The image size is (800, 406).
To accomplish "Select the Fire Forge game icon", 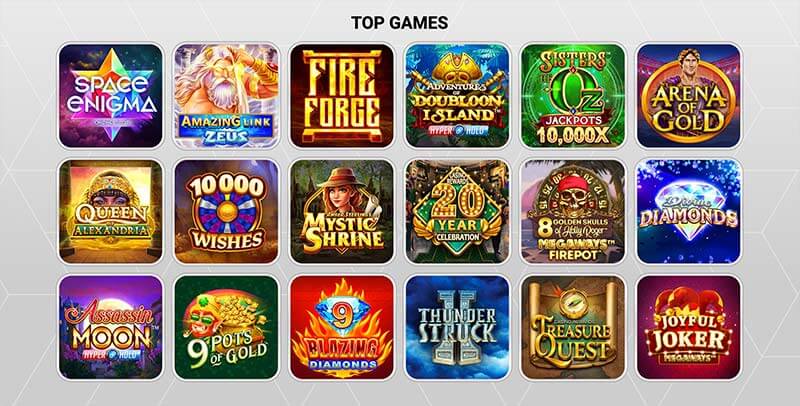I will click(342, 96).
